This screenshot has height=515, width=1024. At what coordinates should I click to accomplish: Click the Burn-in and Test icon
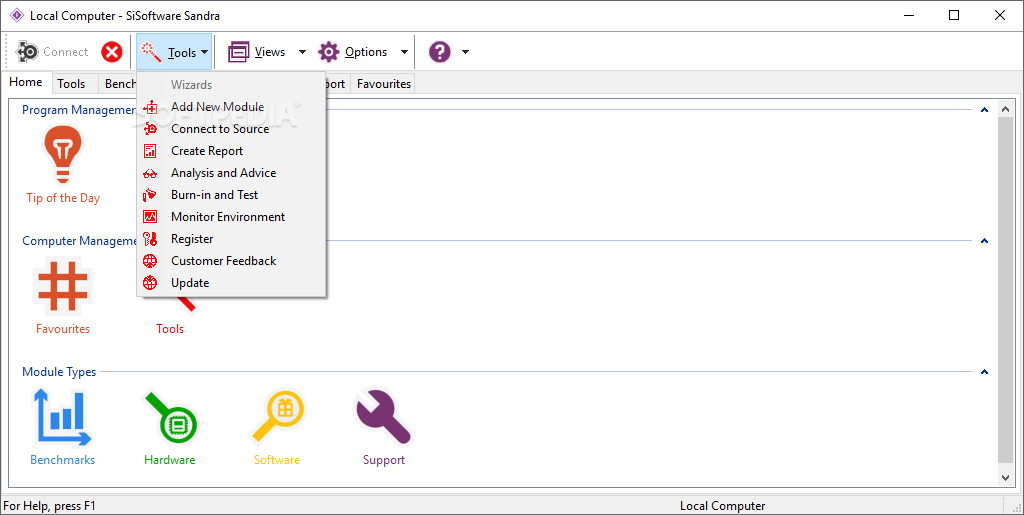(150, 195)
